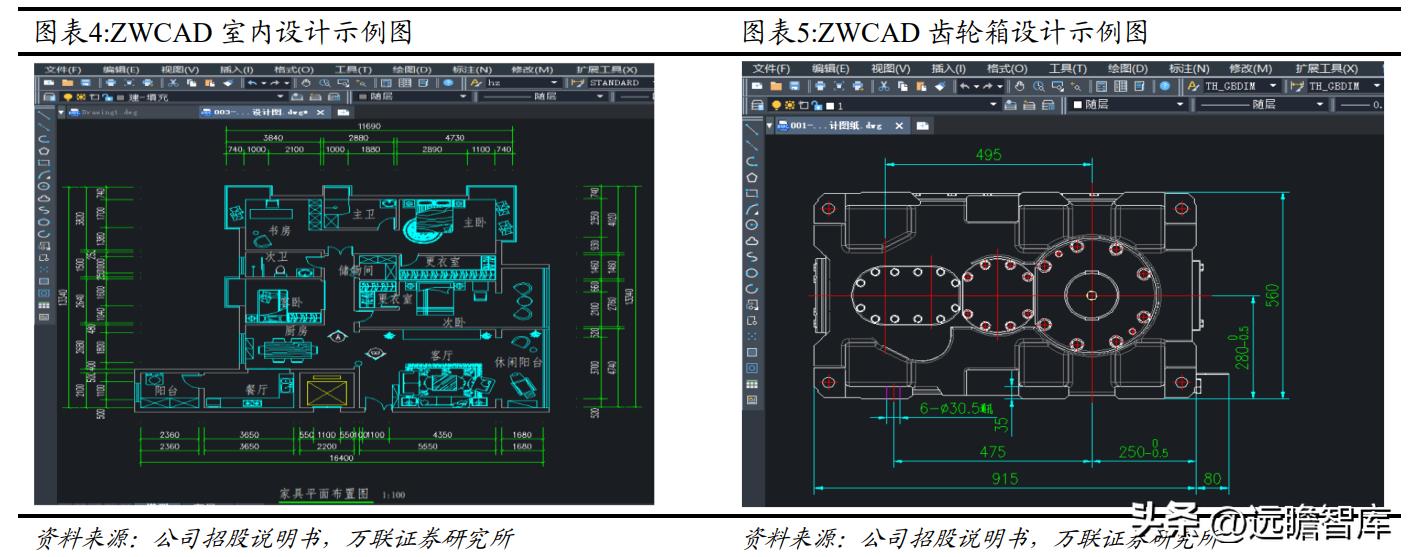Click layer color swatch in gearbox layer box
This screenshot has width=1408, height=557.
point(830,106)
